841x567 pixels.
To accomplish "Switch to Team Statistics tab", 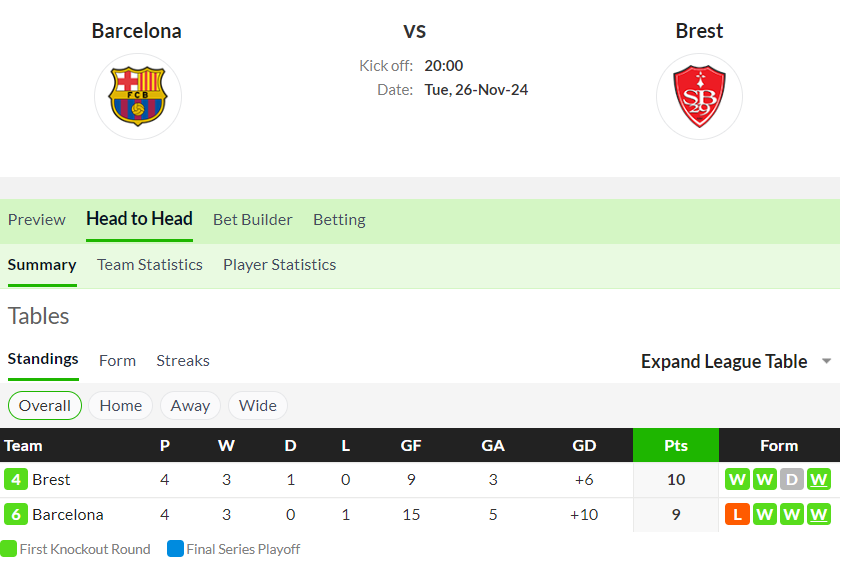I will click(x=150, y=265).
